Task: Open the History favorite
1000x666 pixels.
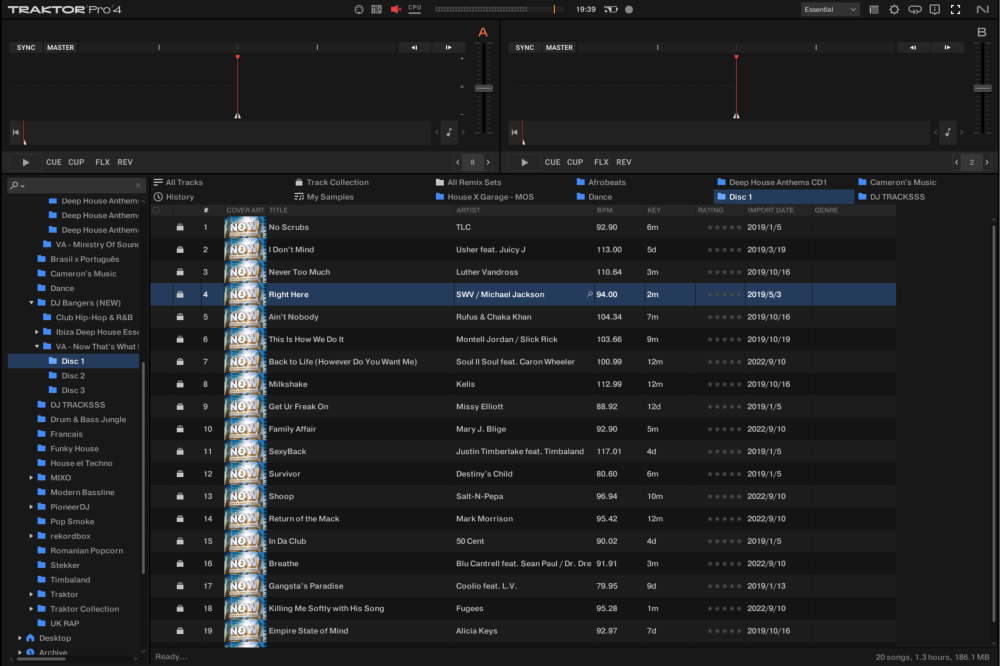Action: [174, 197]
